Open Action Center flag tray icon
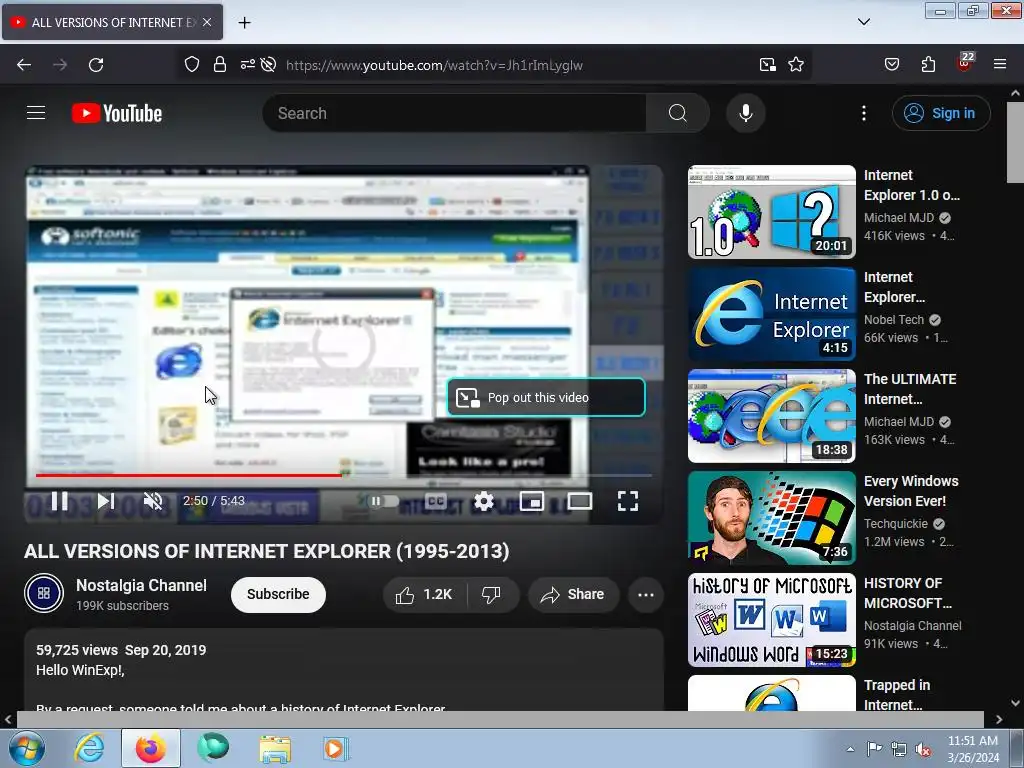The image size is (1024, 768). coord(874,749)
